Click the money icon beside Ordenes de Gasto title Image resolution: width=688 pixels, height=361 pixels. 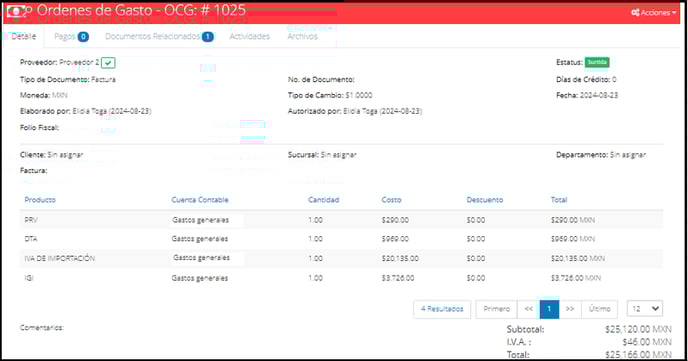pos(16,11)
